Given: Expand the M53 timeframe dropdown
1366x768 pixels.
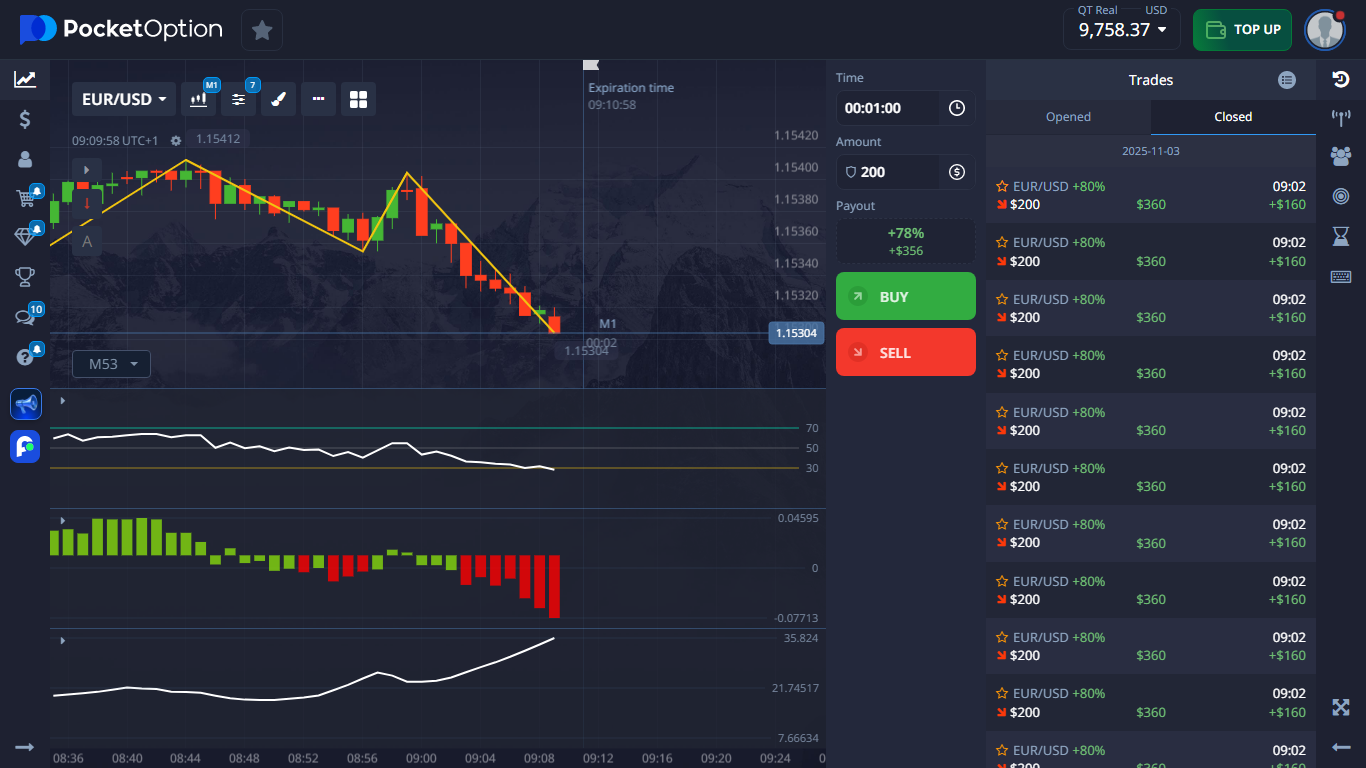Looking at the screenshot, I should [110, 363].
